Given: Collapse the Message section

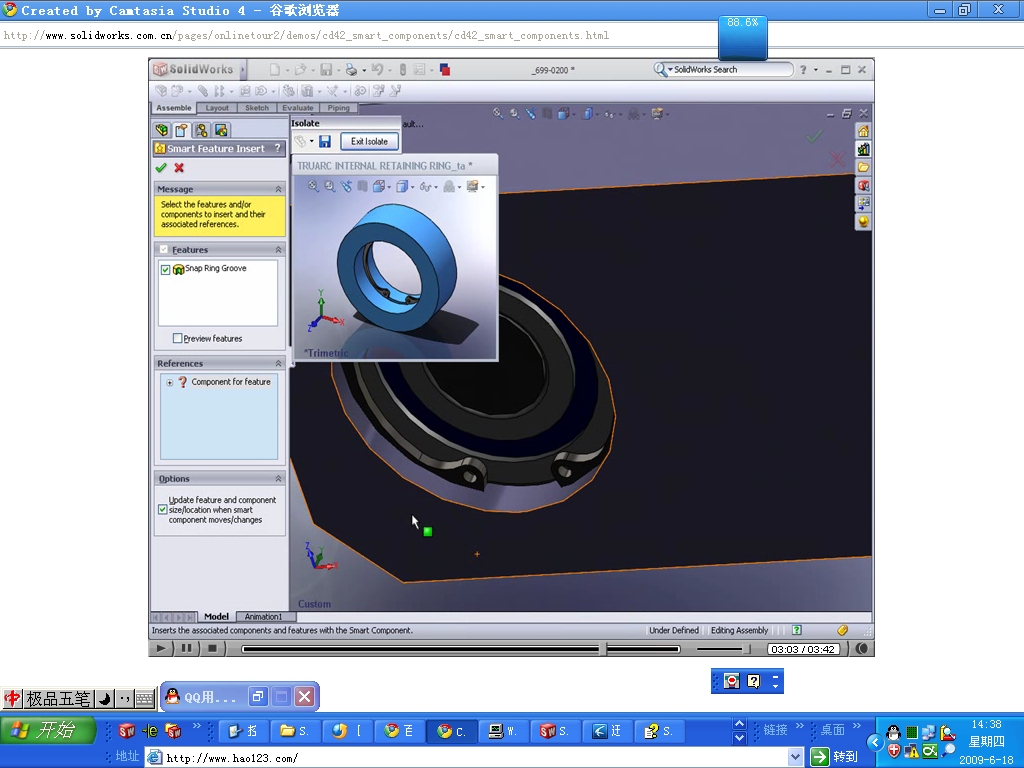Looking at the screenshot, I should [278, 189].
